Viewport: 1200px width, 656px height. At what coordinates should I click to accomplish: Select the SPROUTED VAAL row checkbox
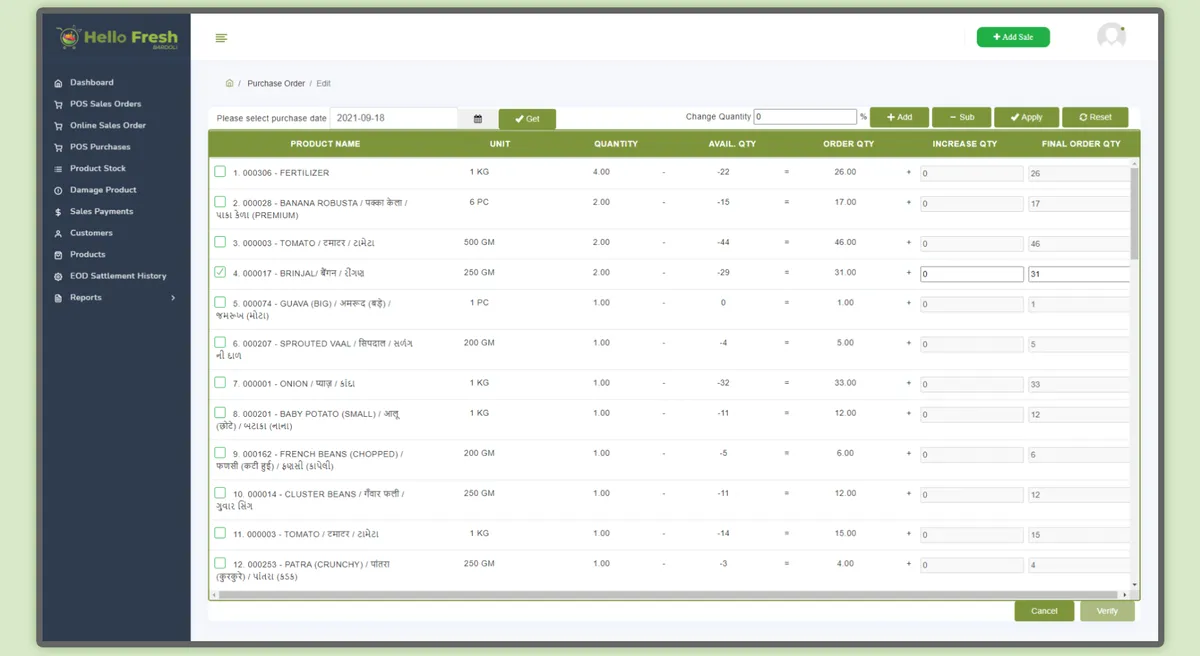tap(220, 342)
